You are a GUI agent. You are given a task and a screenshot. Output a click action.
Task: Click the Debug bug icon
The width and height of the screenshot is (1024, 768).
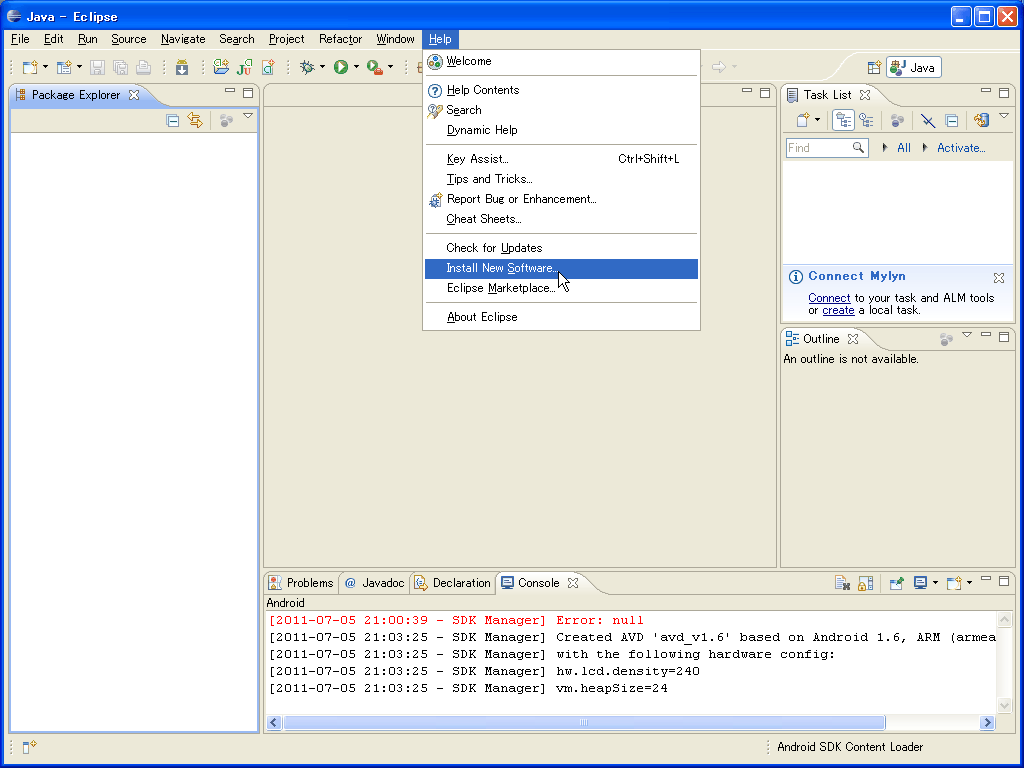click(307, 67)
